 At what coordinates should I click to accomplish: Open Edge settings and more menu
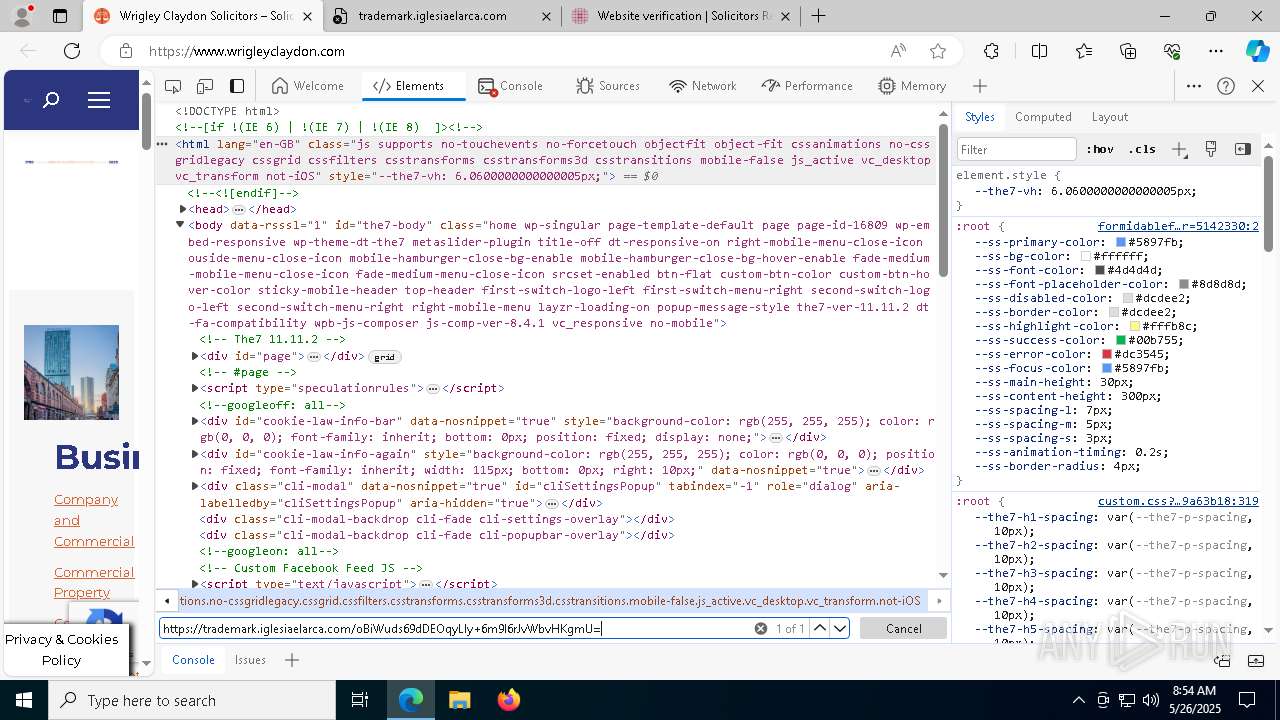(x=1216, y=51)
